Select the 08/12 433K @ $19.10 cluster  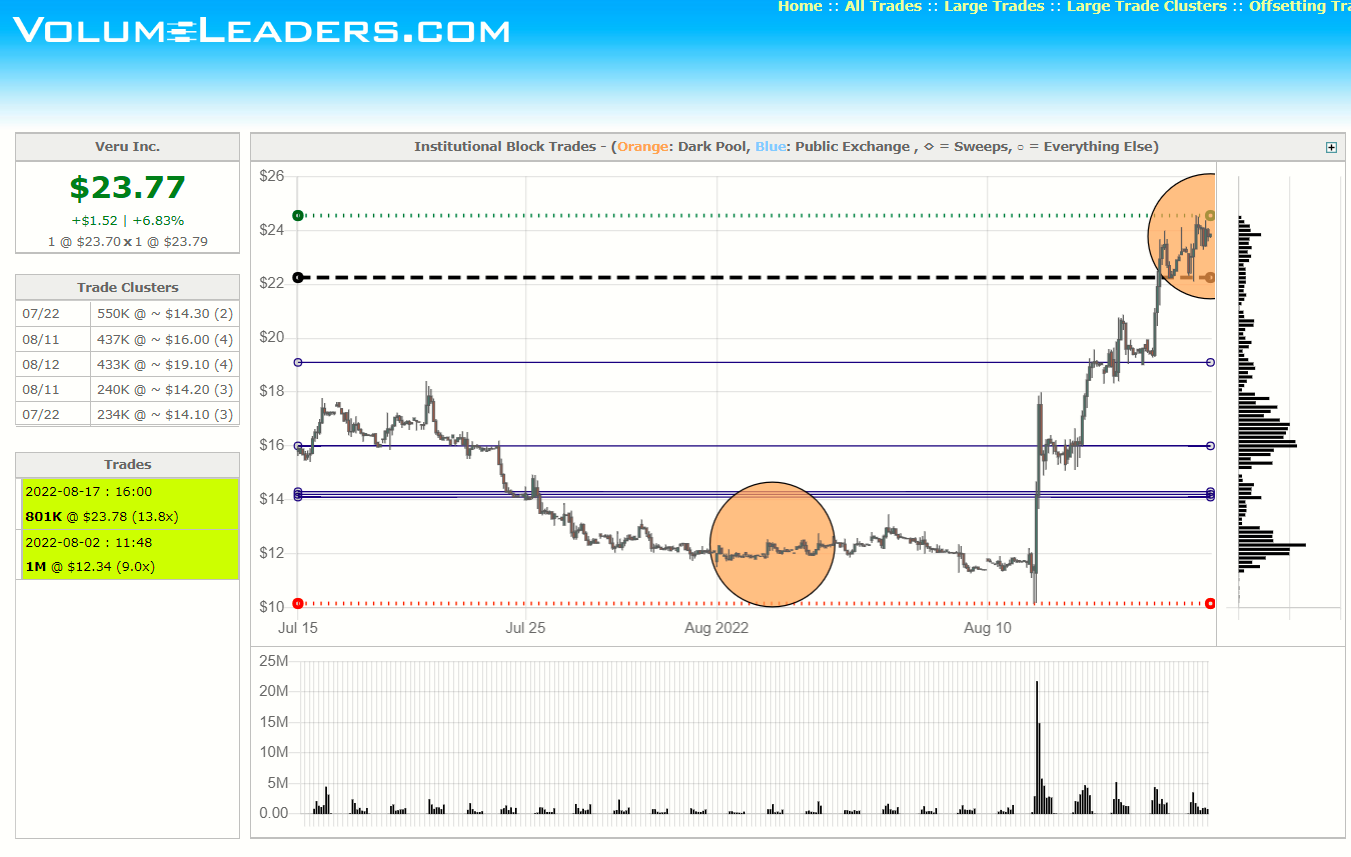127,364
